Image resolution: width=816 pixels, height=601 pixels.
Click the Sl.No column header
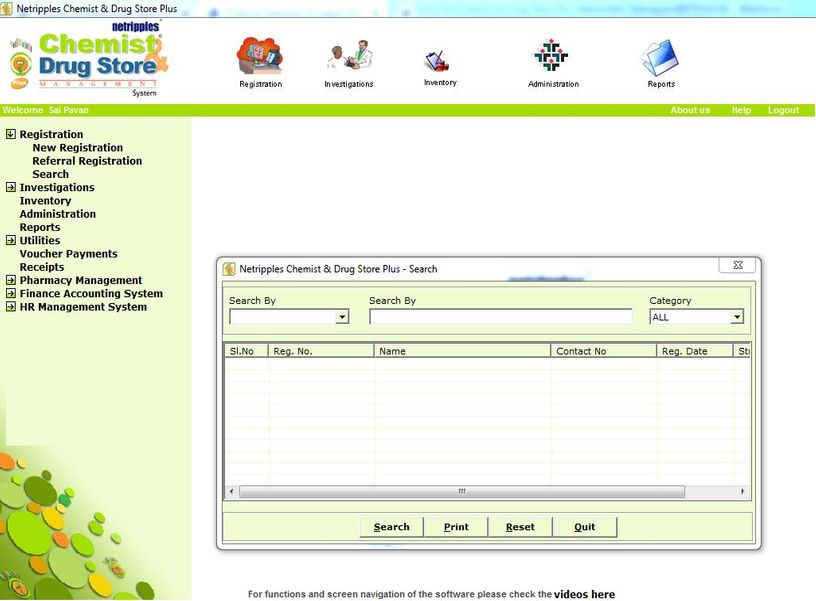pyautogui.click(x=246, y=351)
